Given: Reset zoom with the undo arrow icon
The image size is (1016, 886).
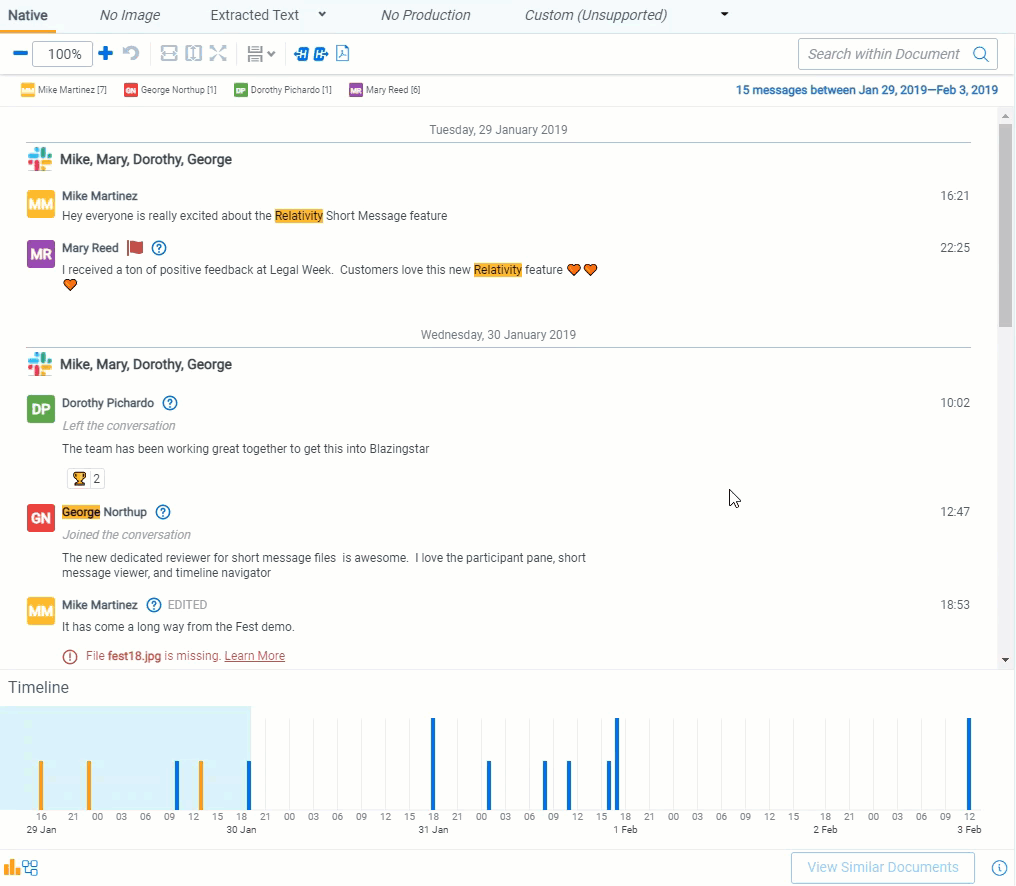Looking at the screenshot, I should coord(131,54).
